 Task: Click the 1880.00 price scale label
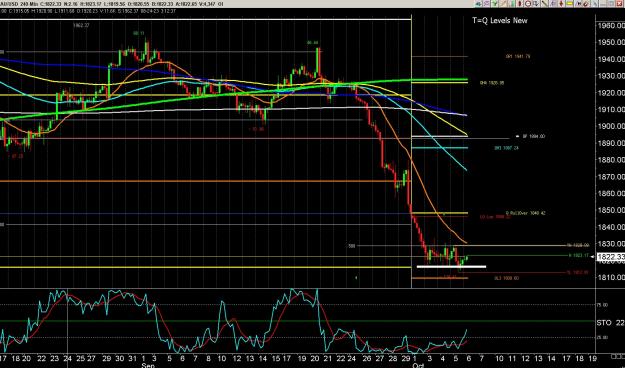pyautogui.click(x=611, y=159)
